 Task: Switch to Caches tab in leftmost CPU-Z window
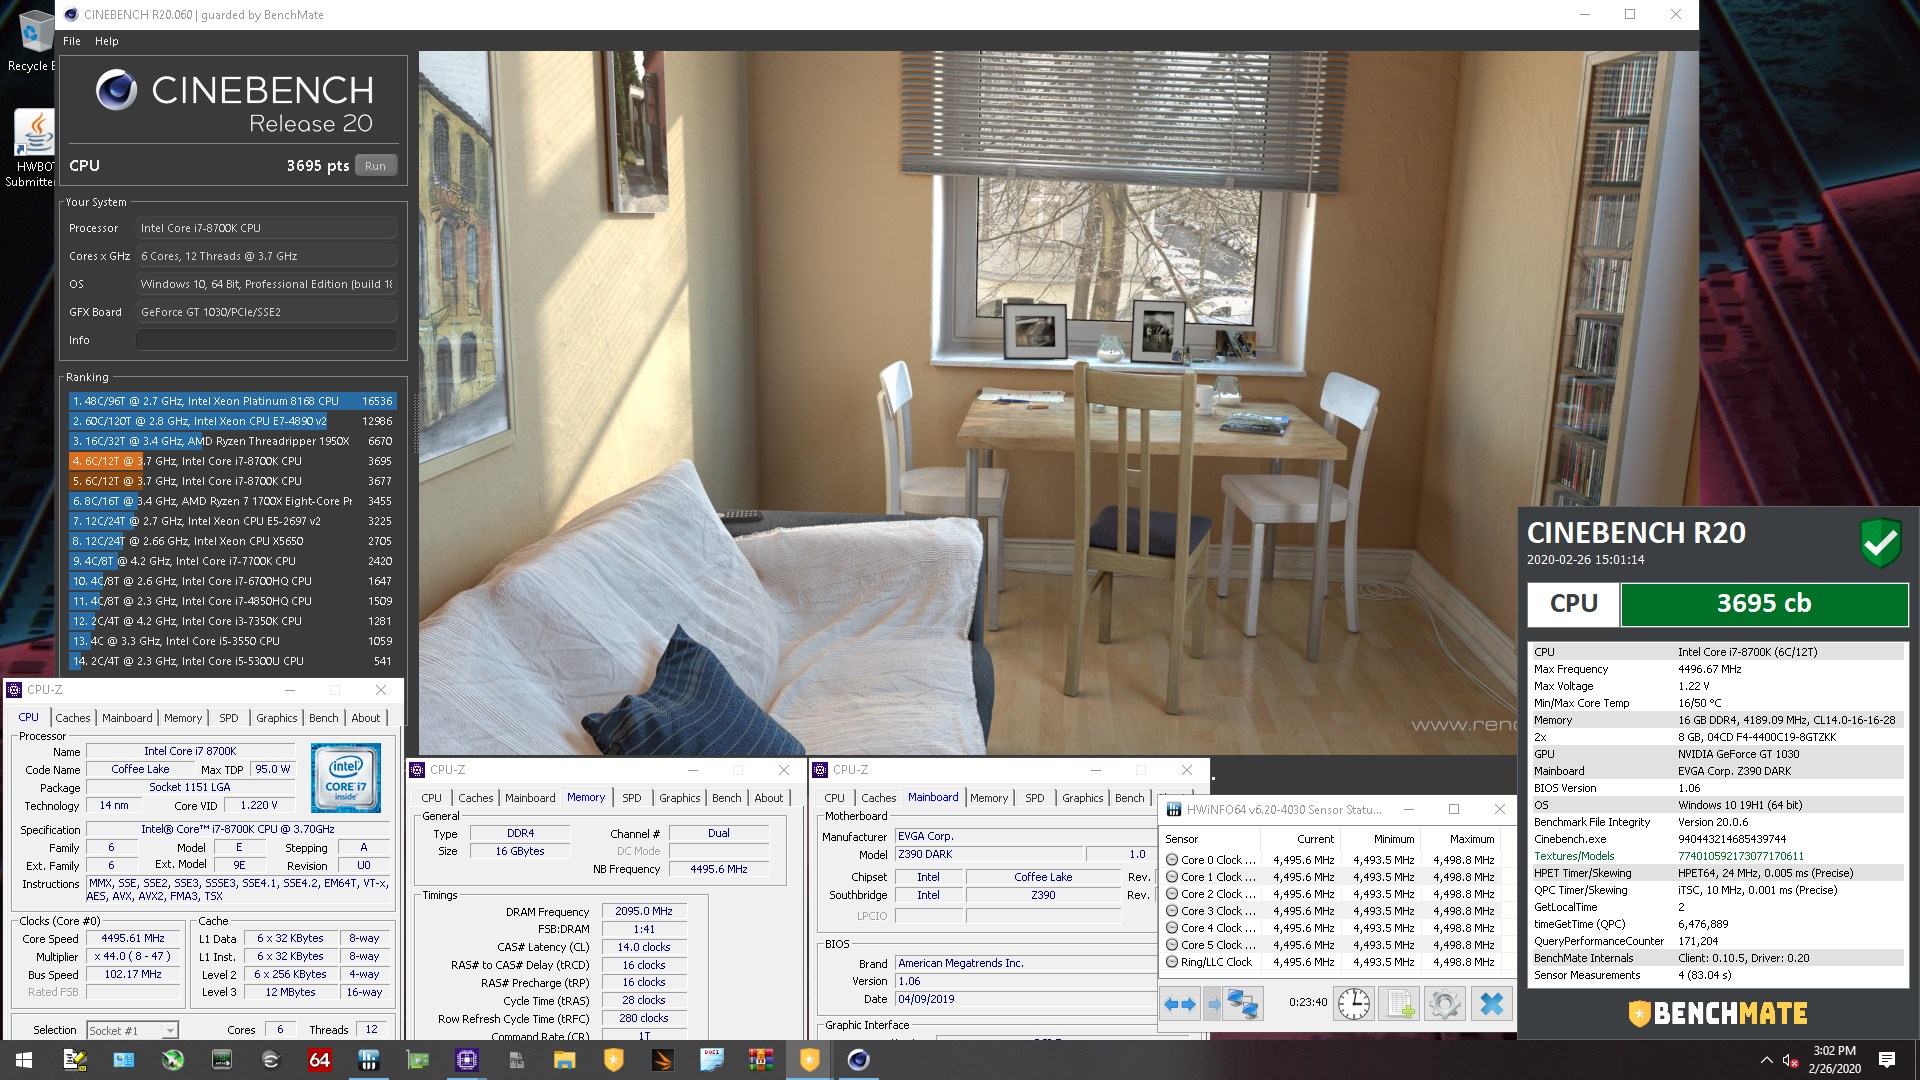[x=73, y=718]
